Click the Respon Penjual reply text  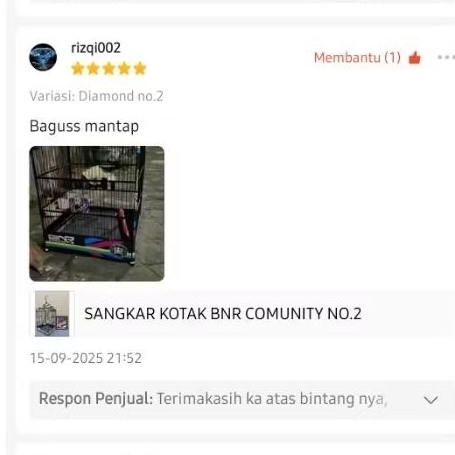pos(272,399)
